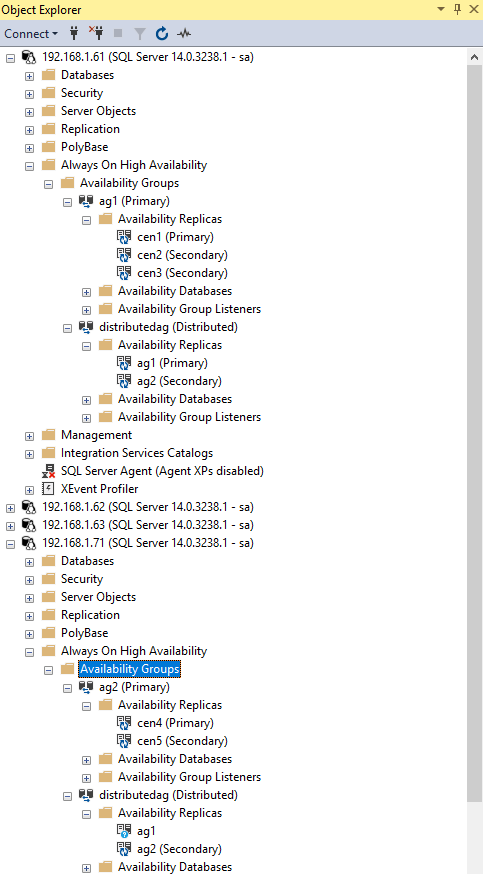
Task: Click Replication folder icon under 192.168.1.71
Action: [49, 615]
